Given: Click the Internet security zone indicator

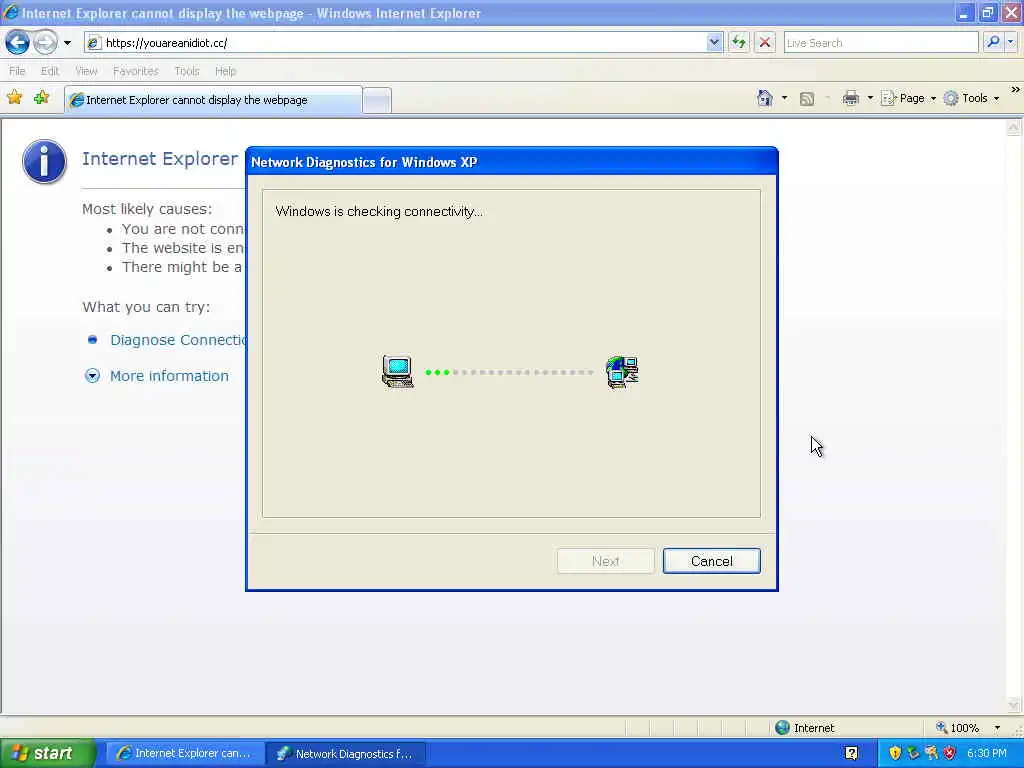Looking at the screenshot, I should pyautogui.click(x=805, y=728).
